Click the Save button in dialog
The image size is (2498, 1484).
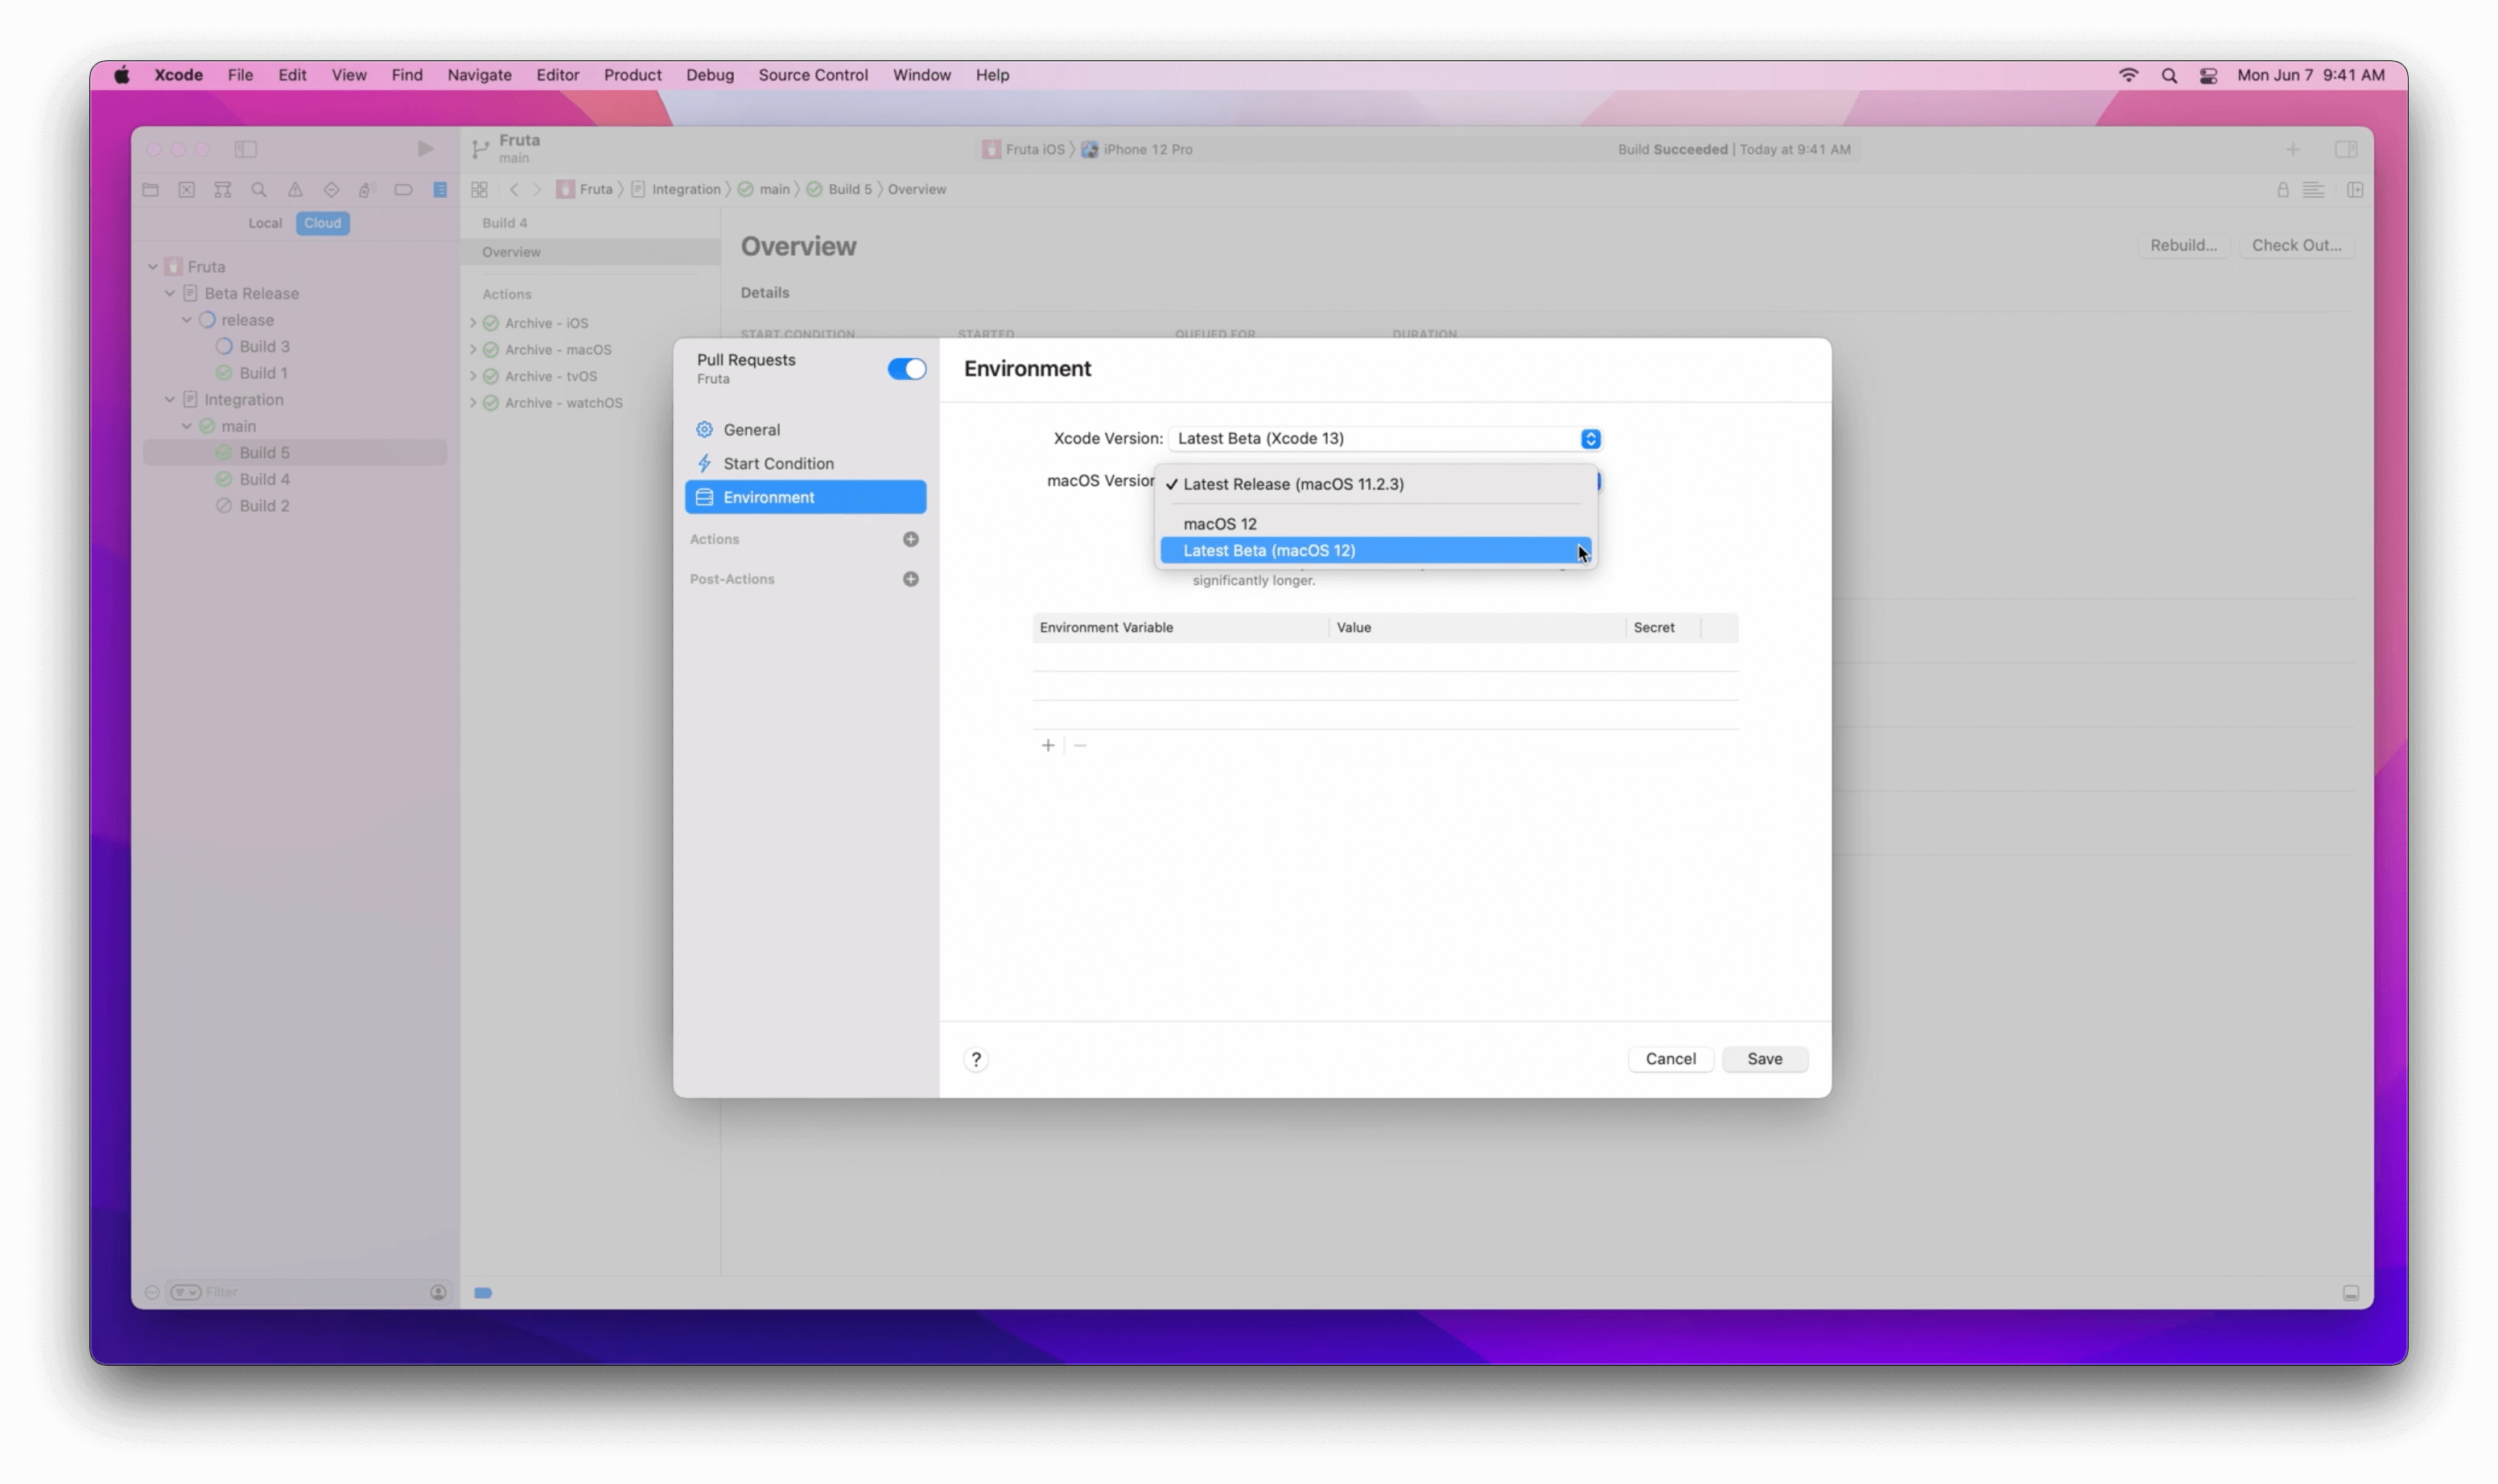[1765, 1058]
